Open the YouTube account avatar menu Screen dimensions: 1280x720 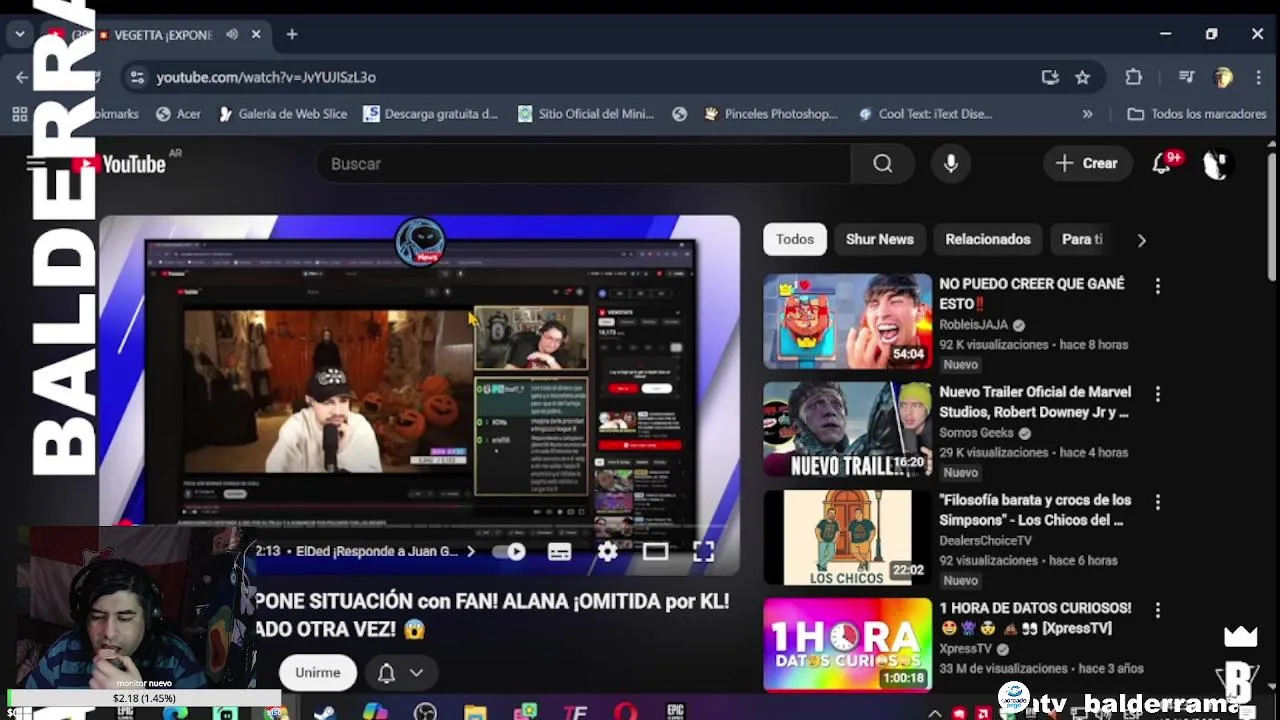(1216, 164)
